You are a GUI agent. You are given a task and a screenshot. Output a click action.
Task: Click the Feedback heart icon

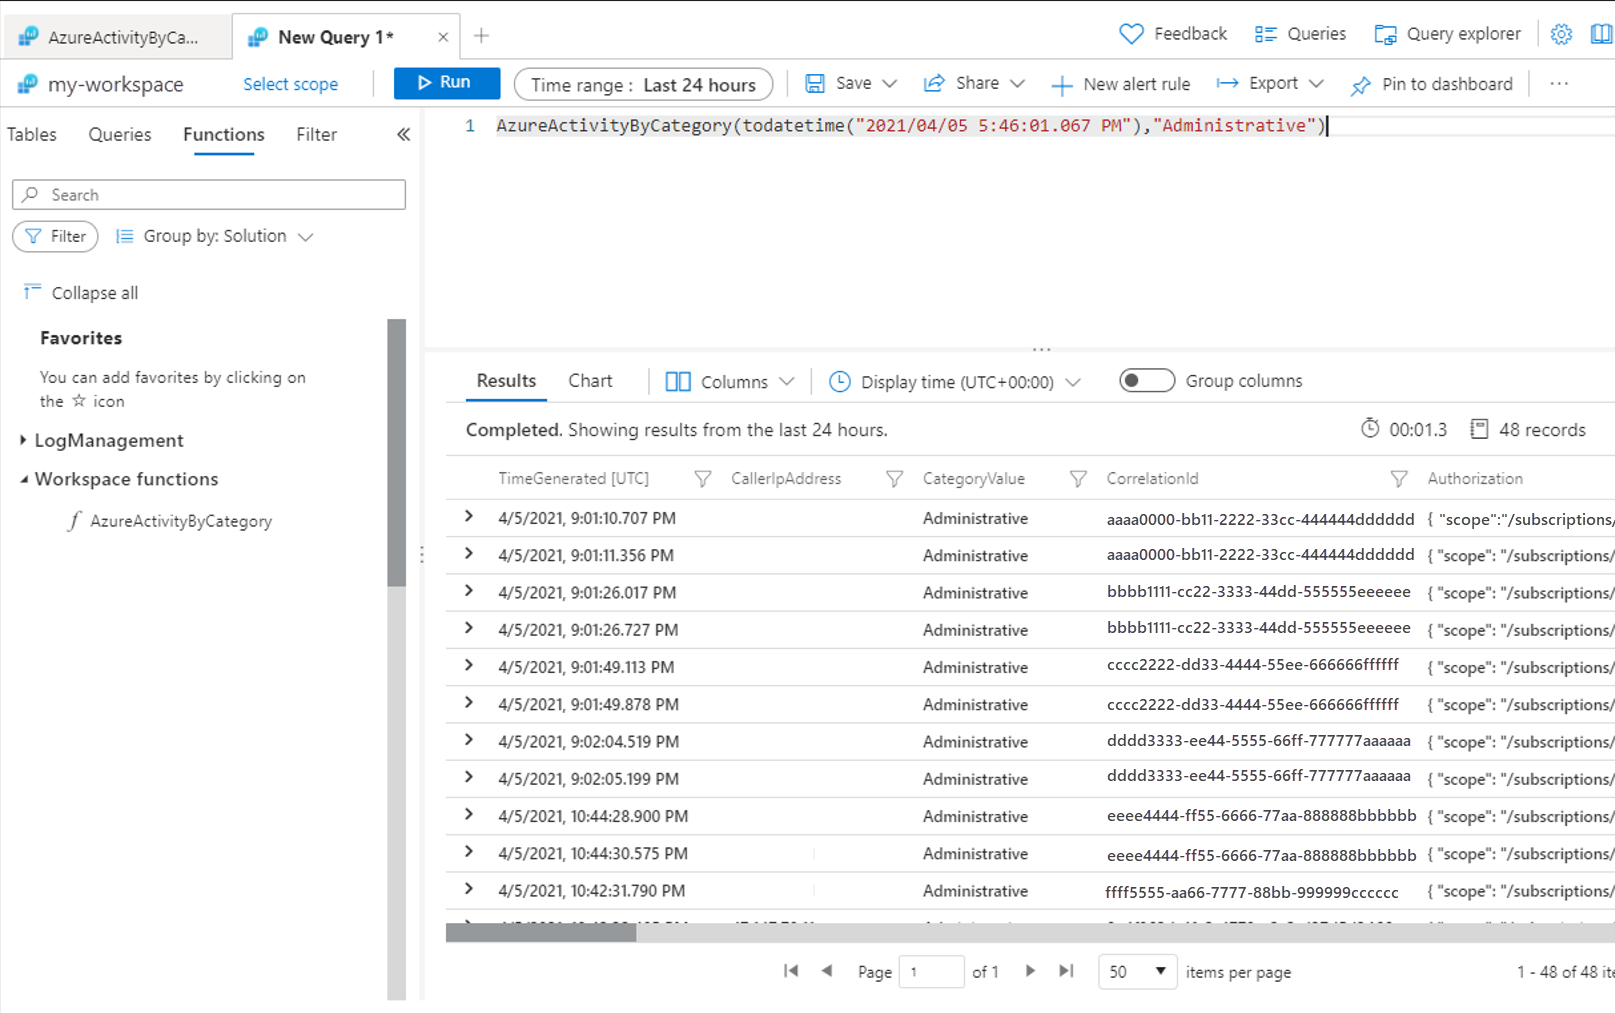pos(1131,34)
